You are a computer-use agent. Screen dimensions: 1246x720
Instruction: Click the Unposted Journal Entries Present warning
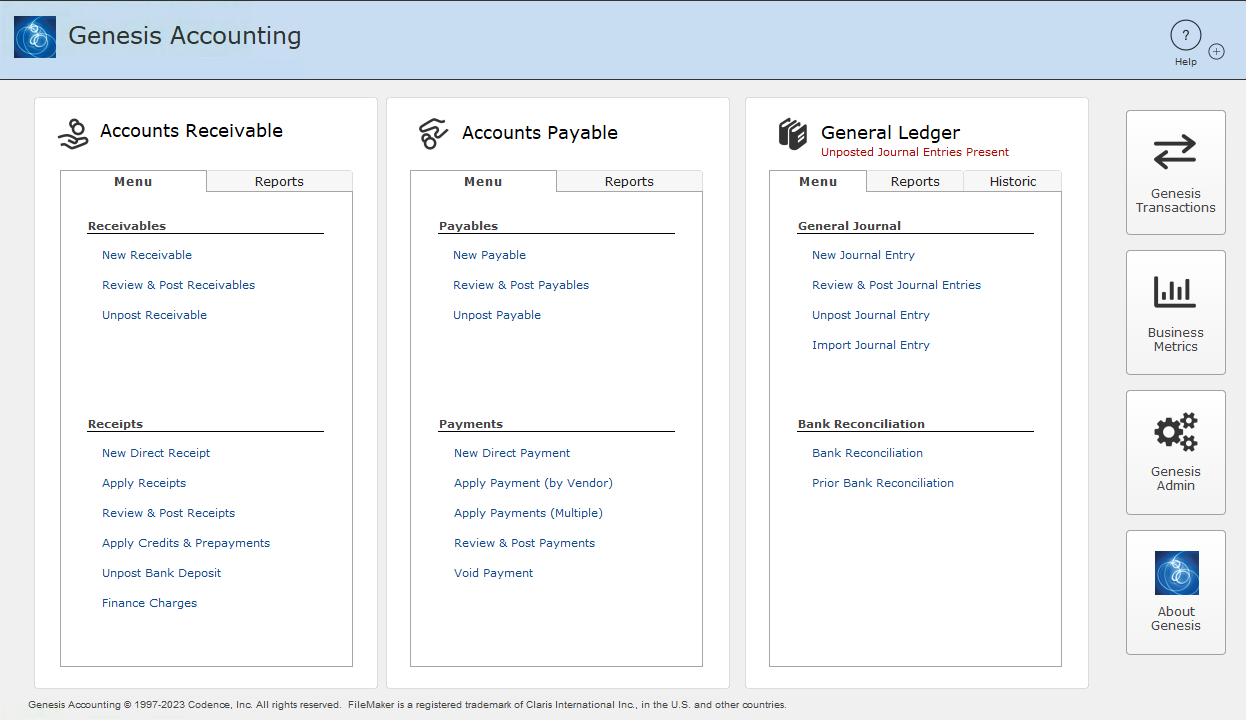point(915,151)
